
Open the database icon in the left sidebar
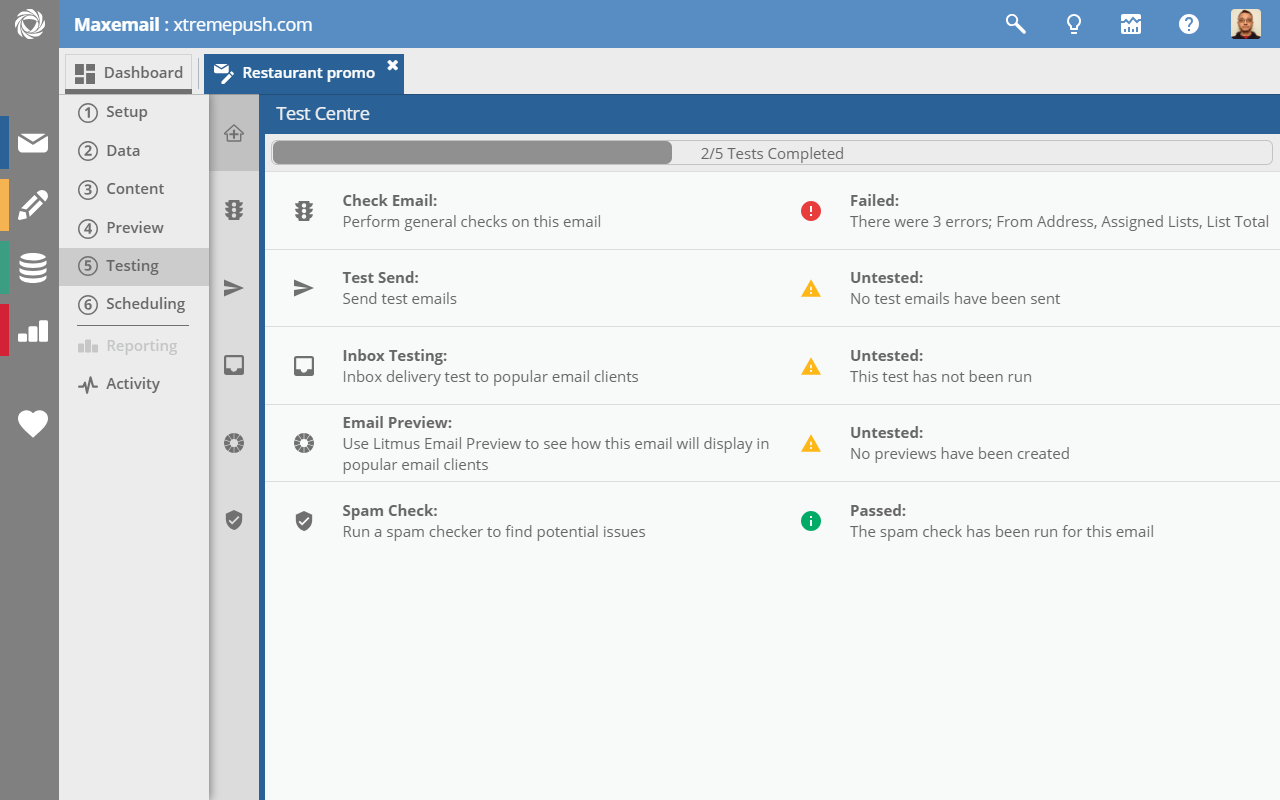tap(31, 267)
